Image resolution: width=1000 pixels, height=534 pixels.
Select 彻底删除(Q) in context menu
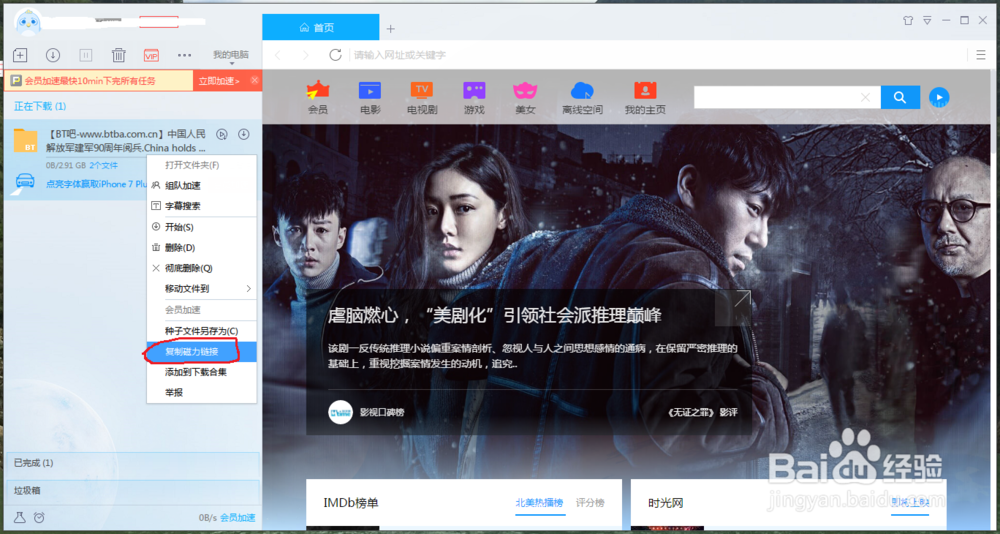click(x=189, y=268)
